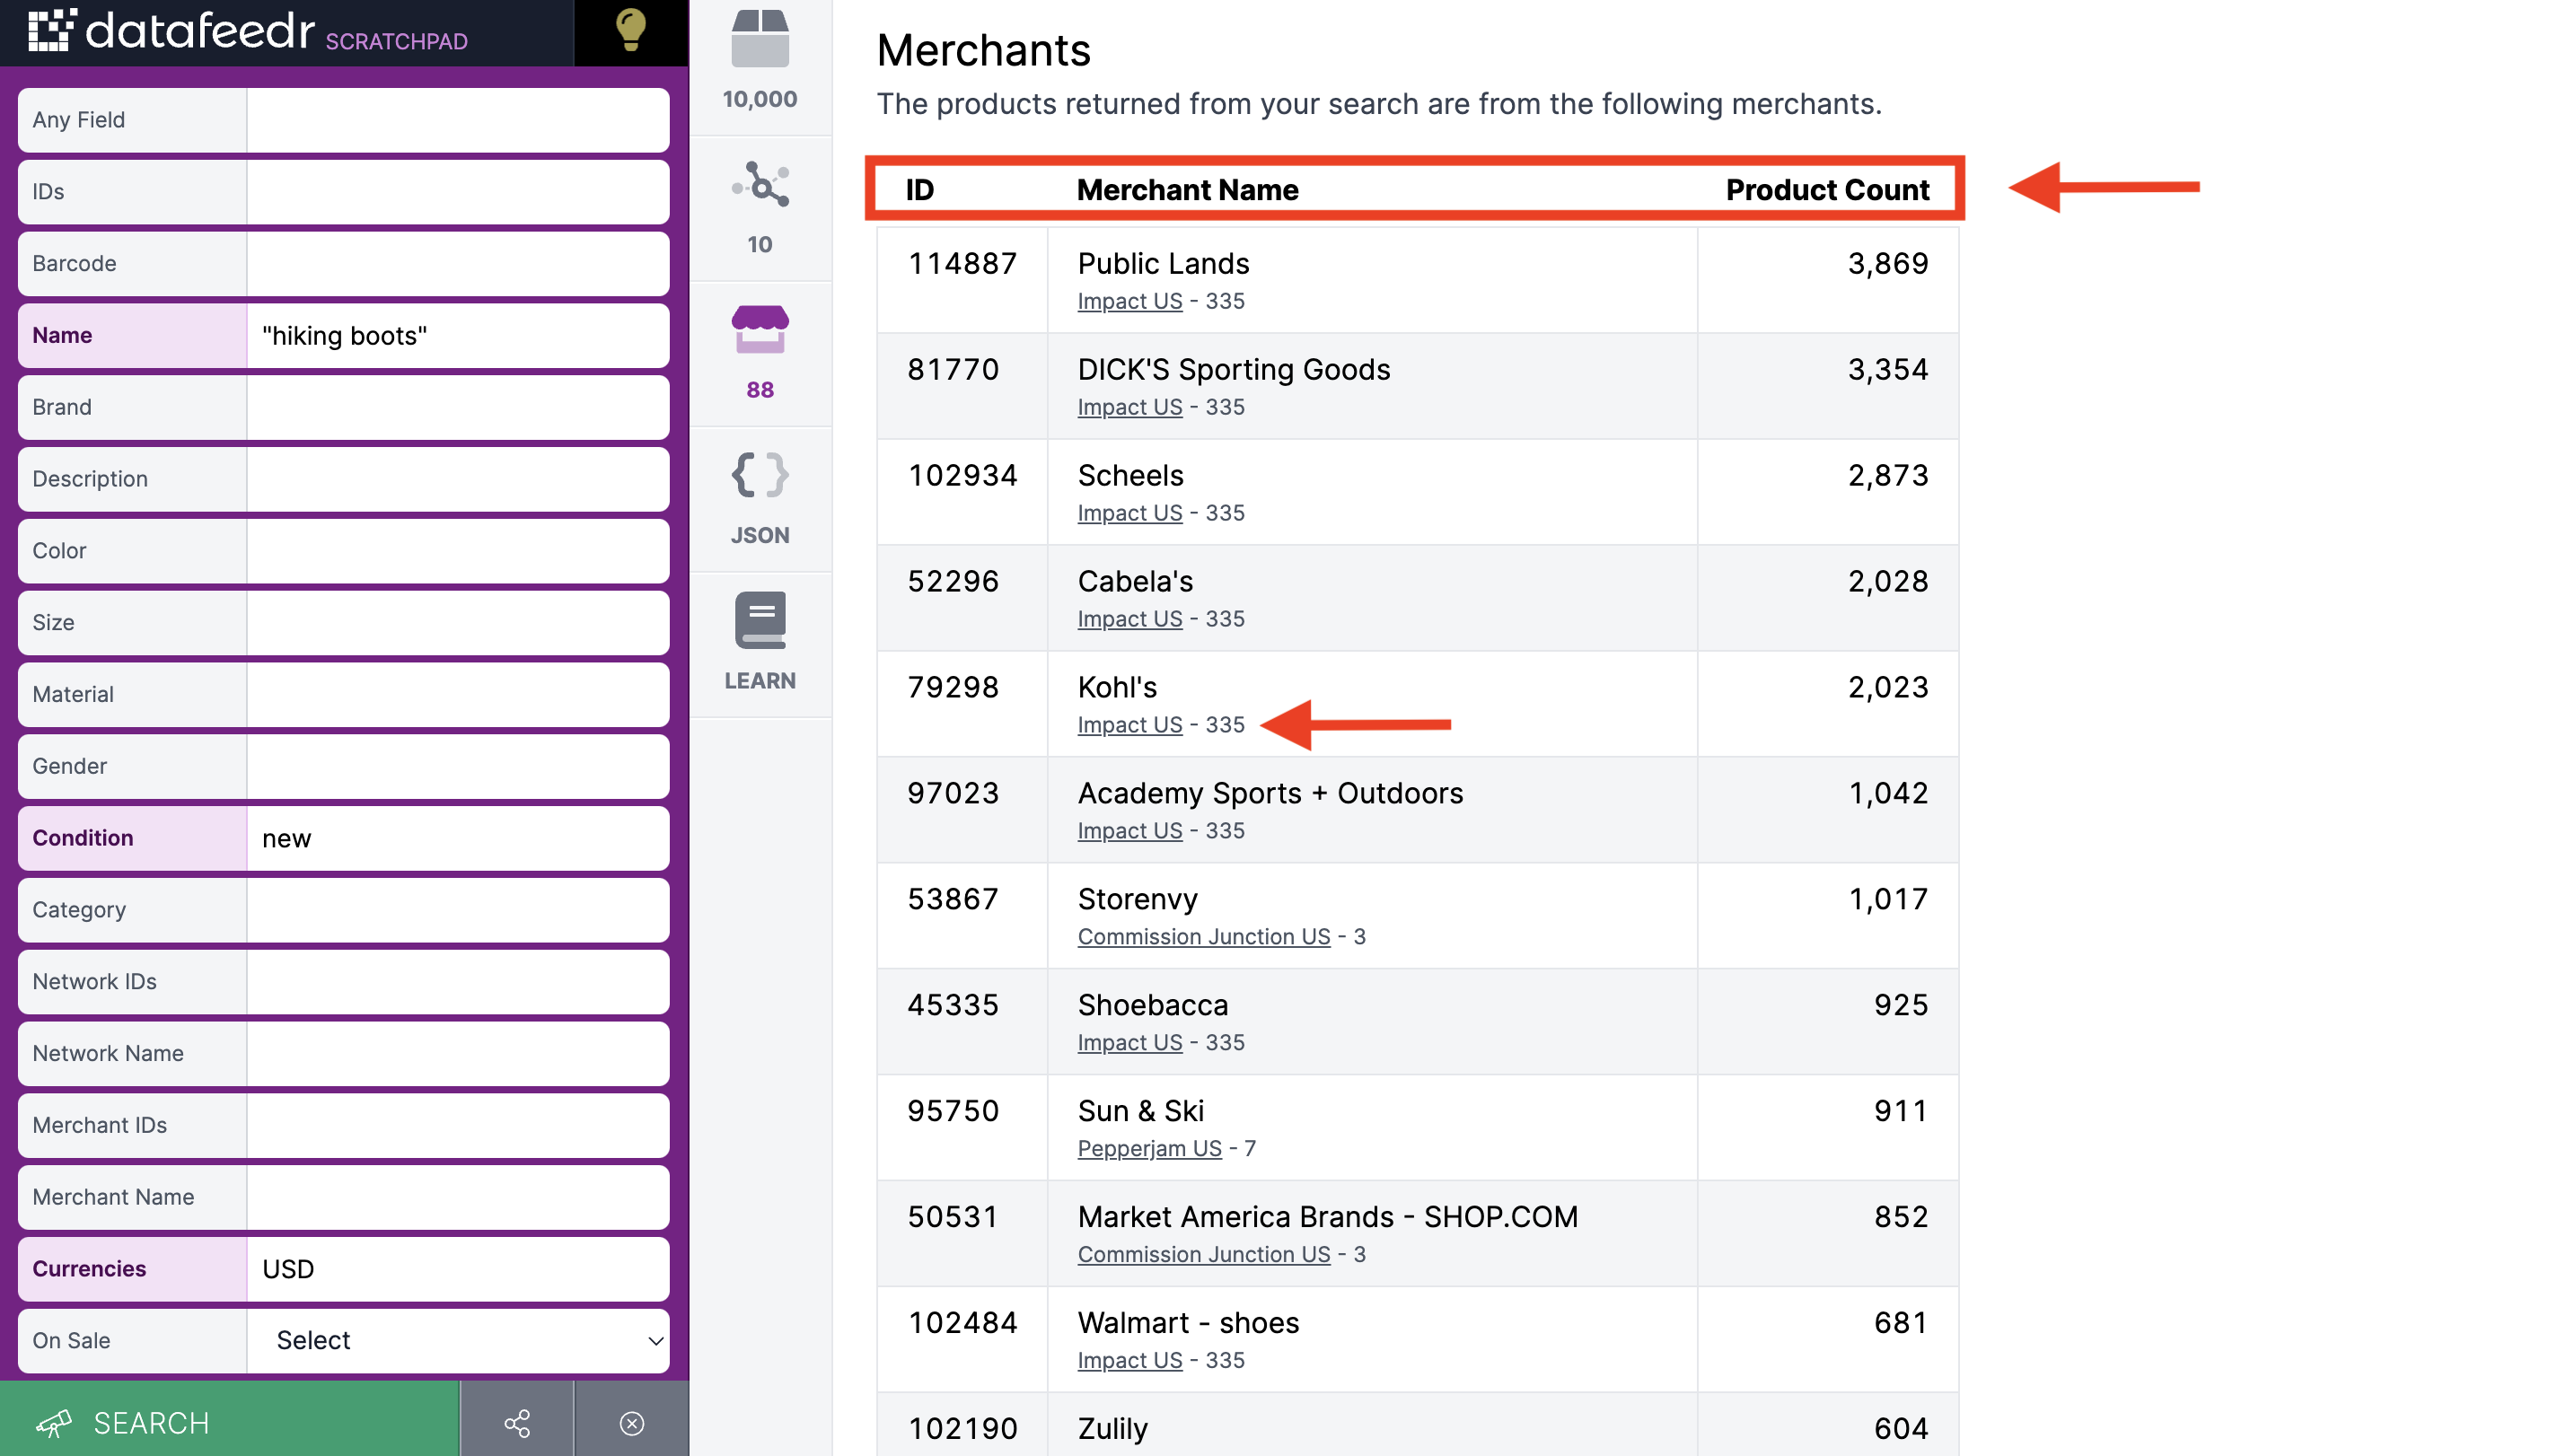
Task: Select merchant ID 53867
Action: tap(953, 900)
